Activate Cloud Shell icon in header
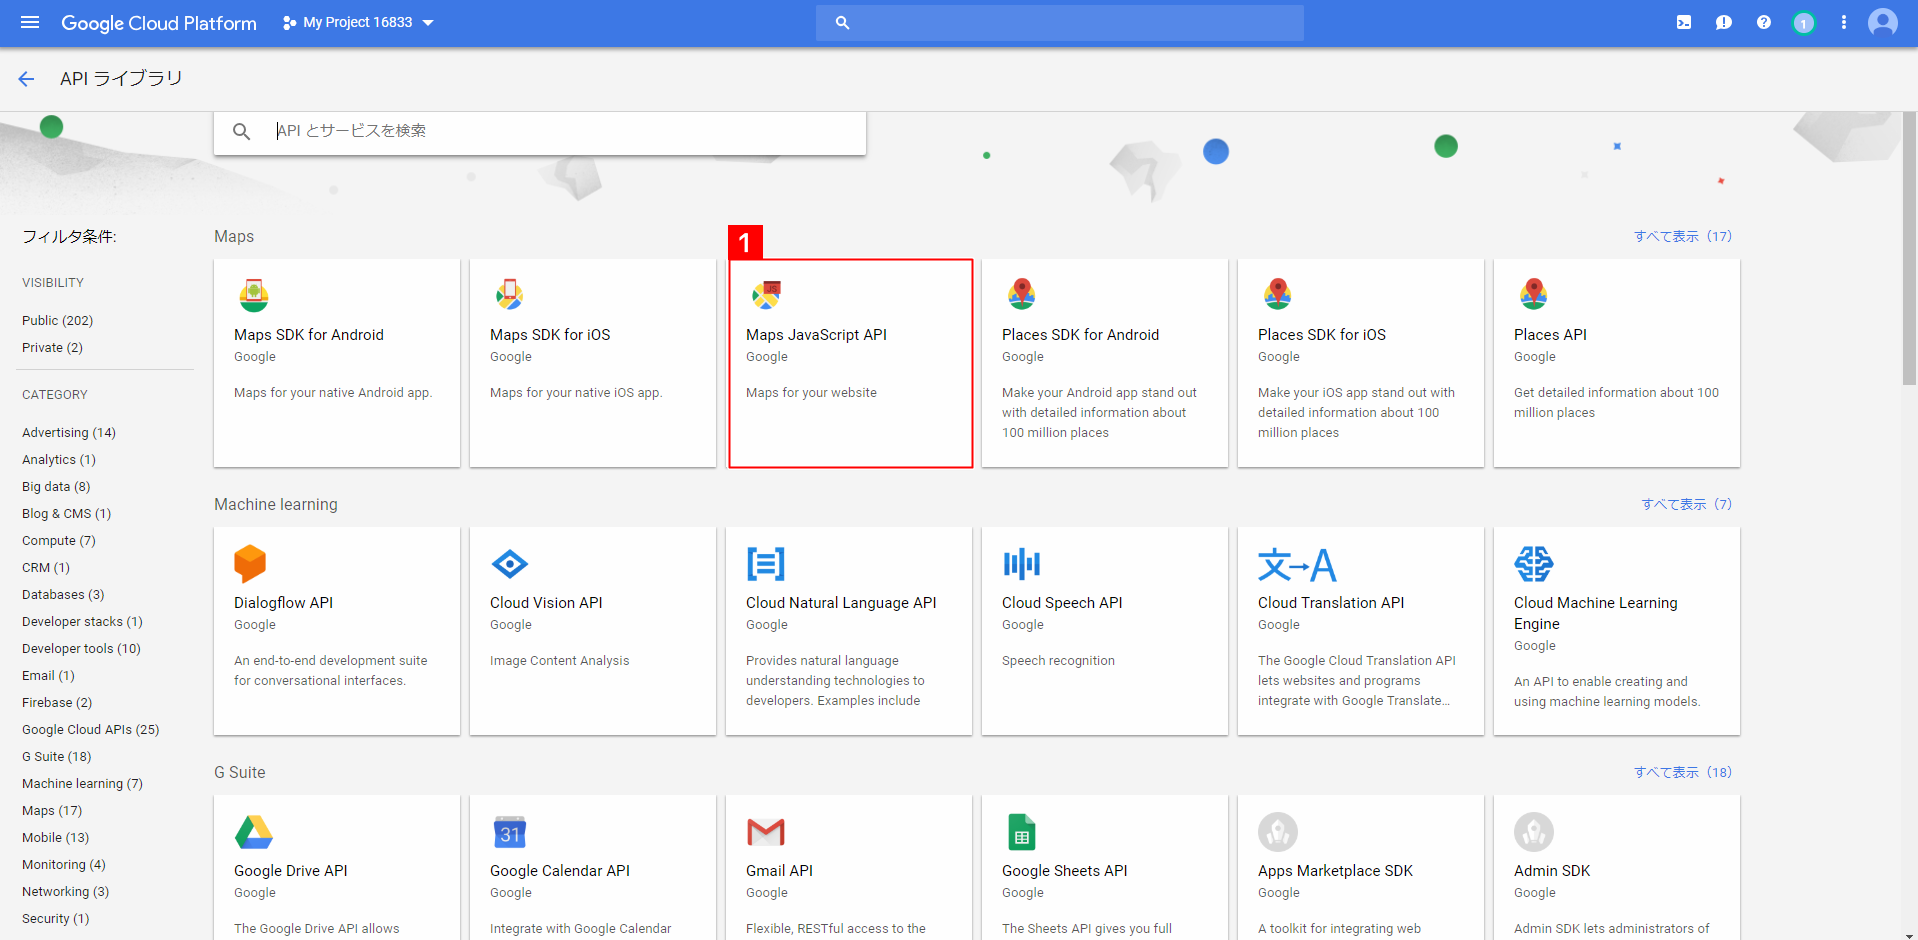 1684,22
